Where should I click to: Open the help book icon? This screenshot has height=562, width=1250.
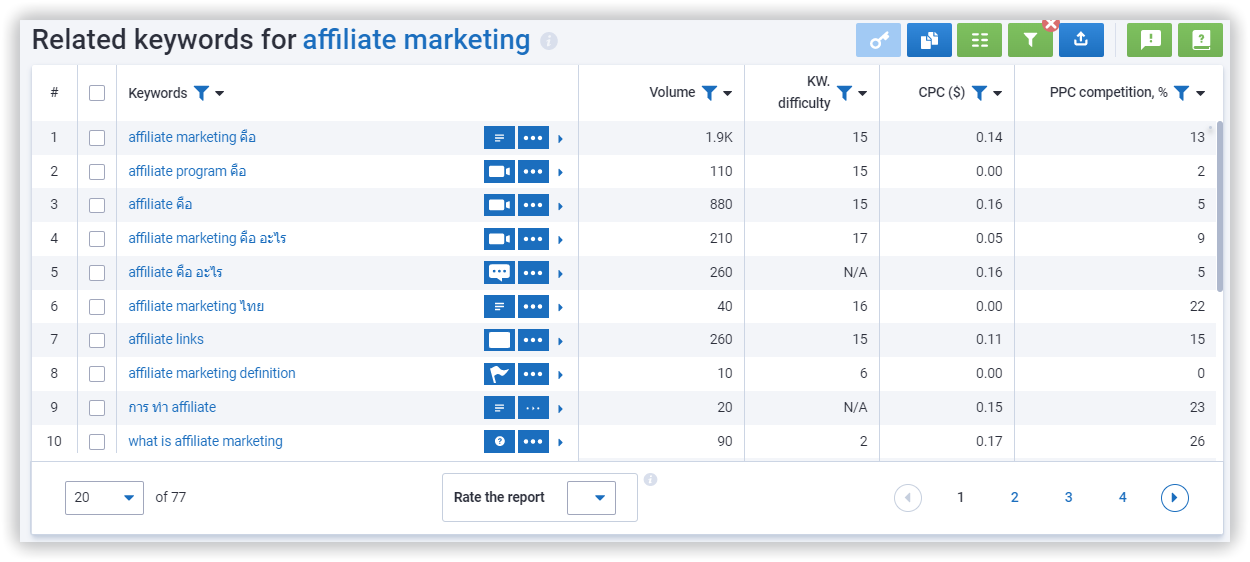(x=1200, y=40)
